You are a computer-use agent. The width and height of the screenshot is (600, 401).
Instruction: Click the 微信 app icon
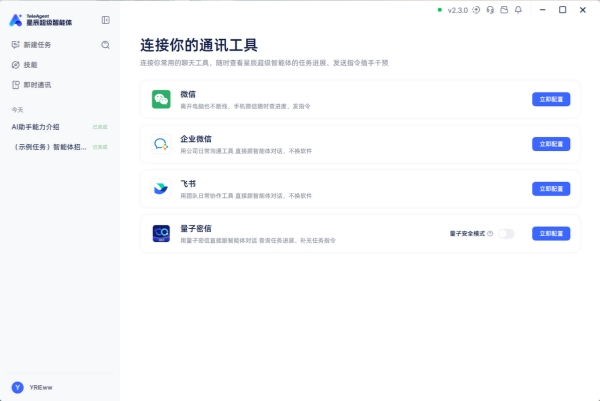[x=161, y=99]
